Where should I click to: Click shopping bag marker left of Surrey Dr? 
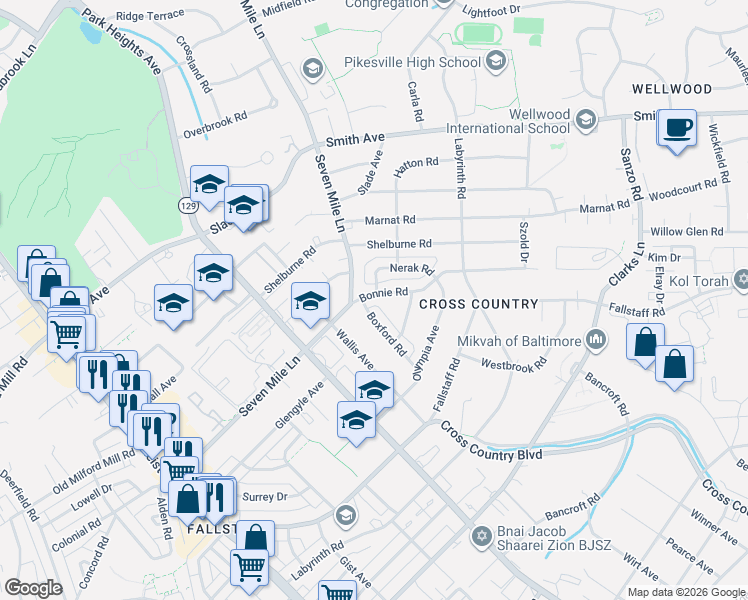187,499
